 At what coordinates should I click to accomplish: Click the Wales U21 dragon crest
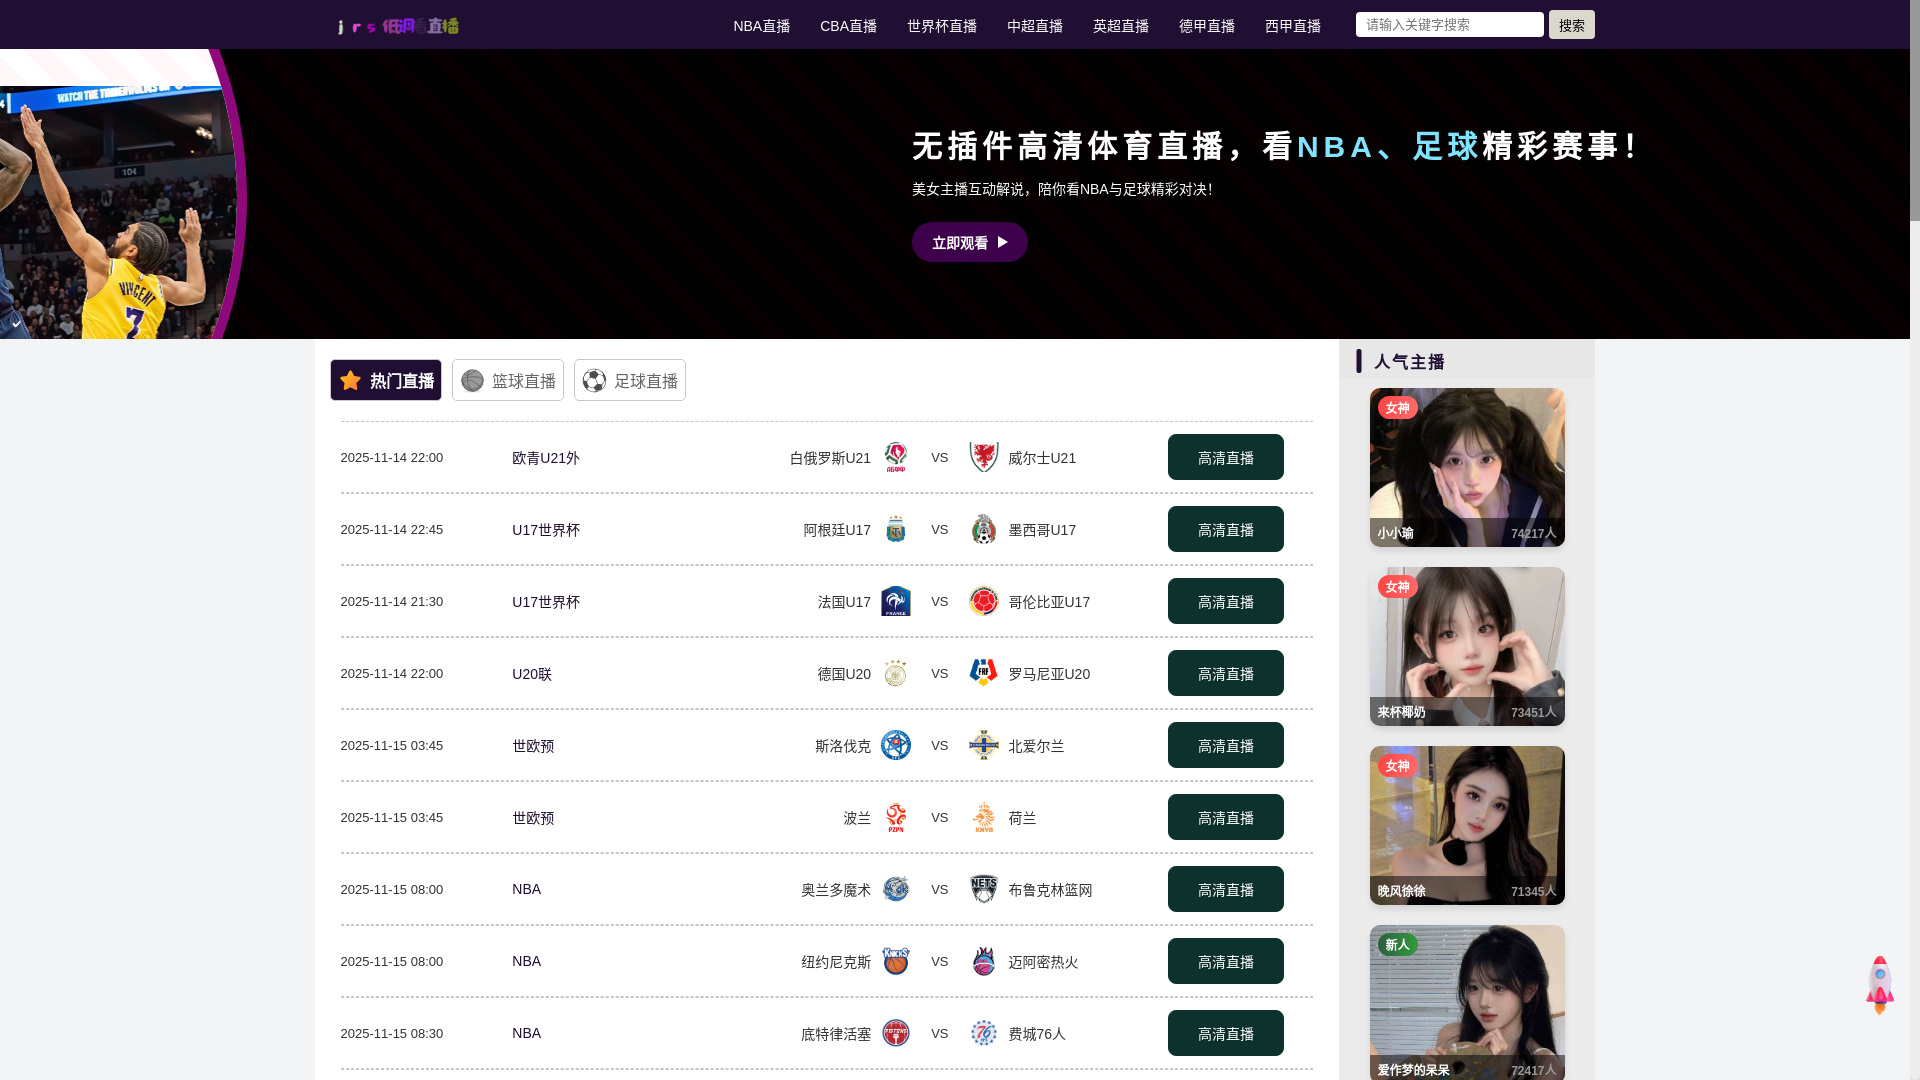(984, 457)
